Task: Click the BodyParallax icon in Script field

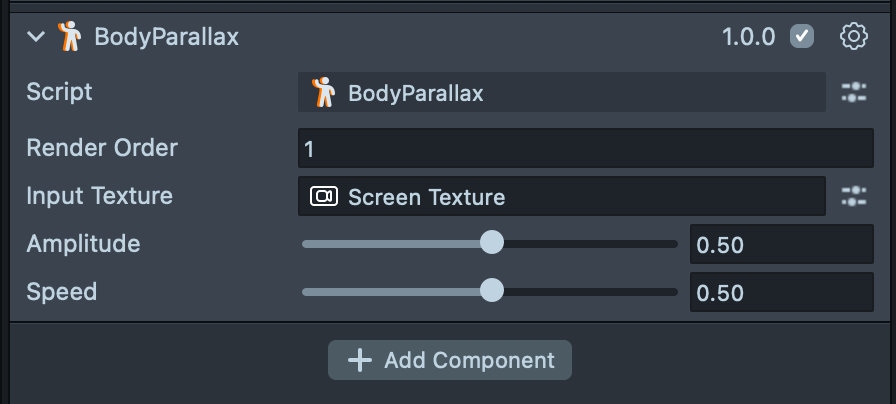Action: (x=323, y=93)
